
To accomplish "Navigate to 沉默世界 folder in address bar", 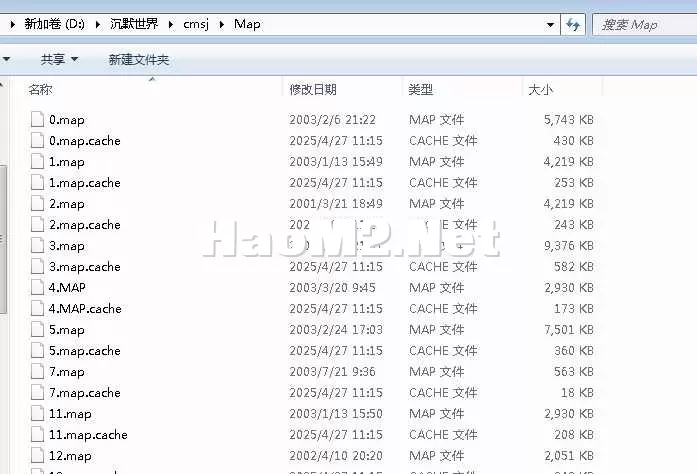I will click(134, 24).
